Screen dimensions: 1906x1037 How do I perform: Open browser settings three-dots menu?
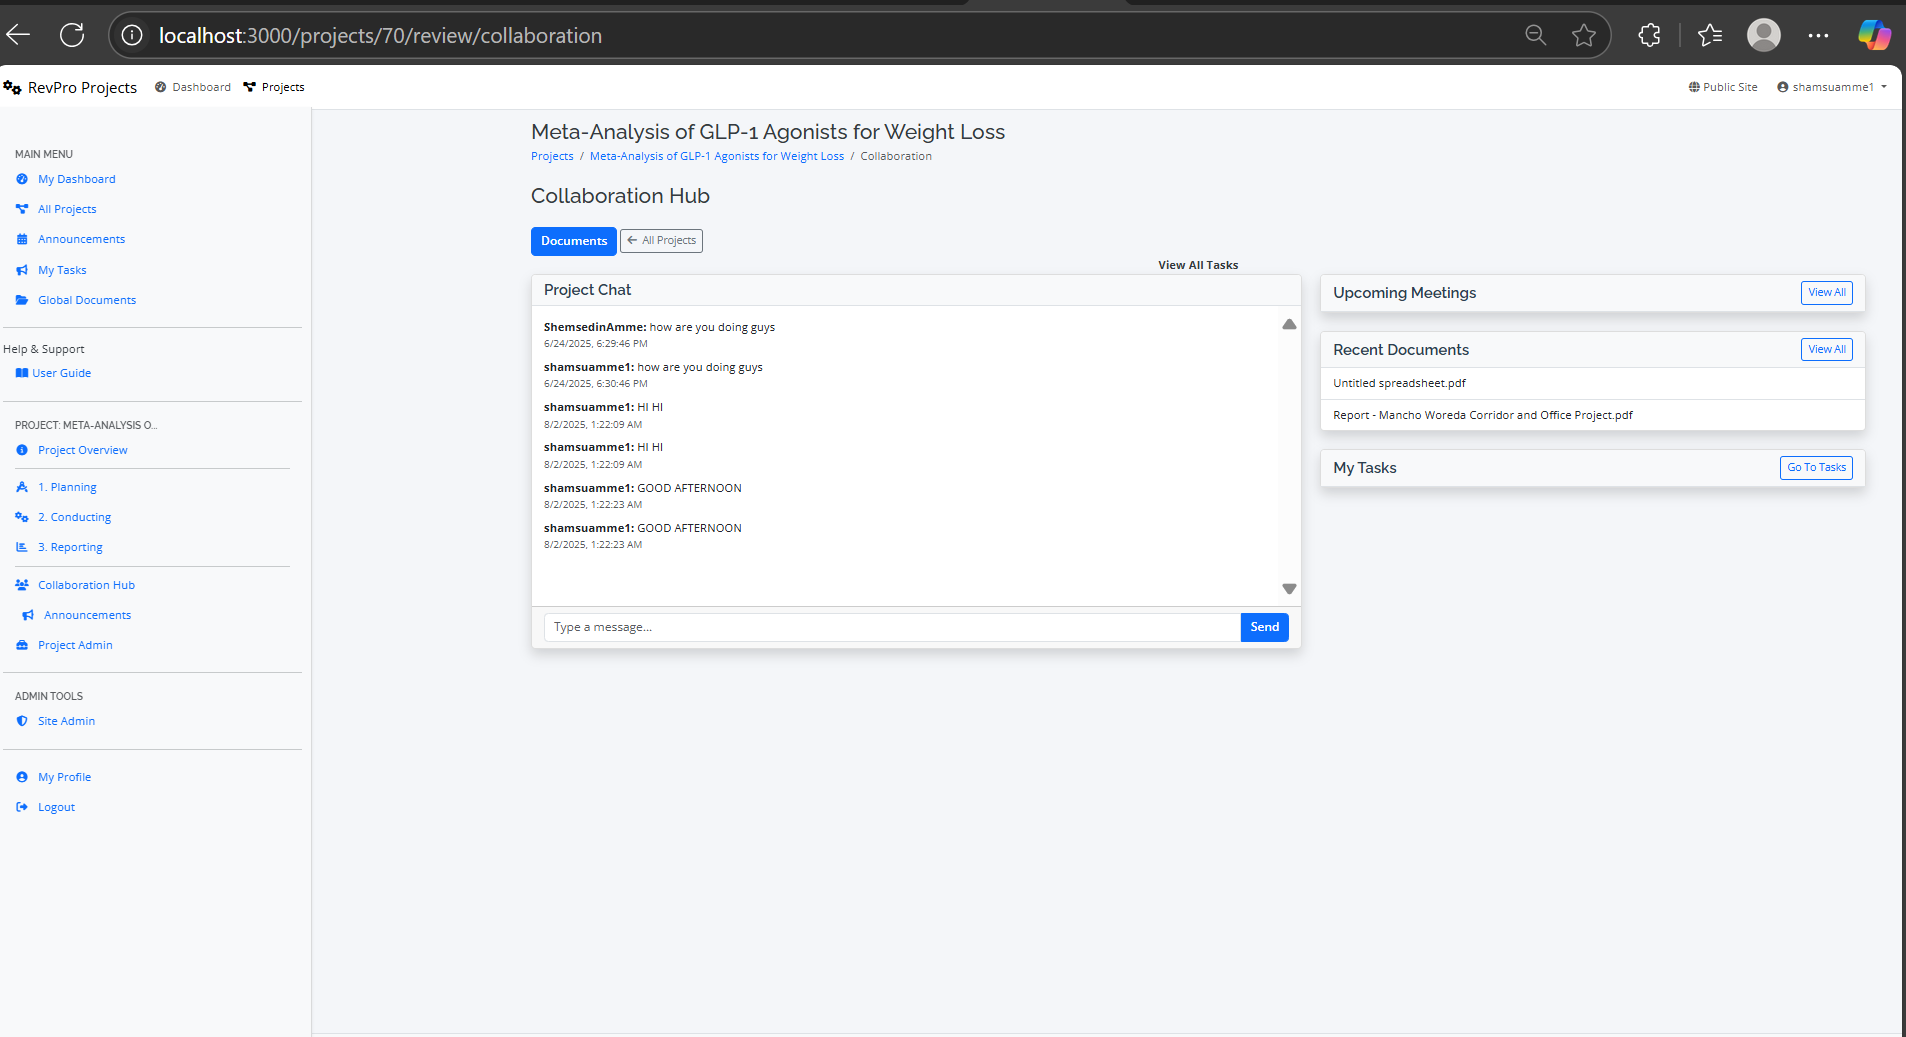[x=1818, y=36]
